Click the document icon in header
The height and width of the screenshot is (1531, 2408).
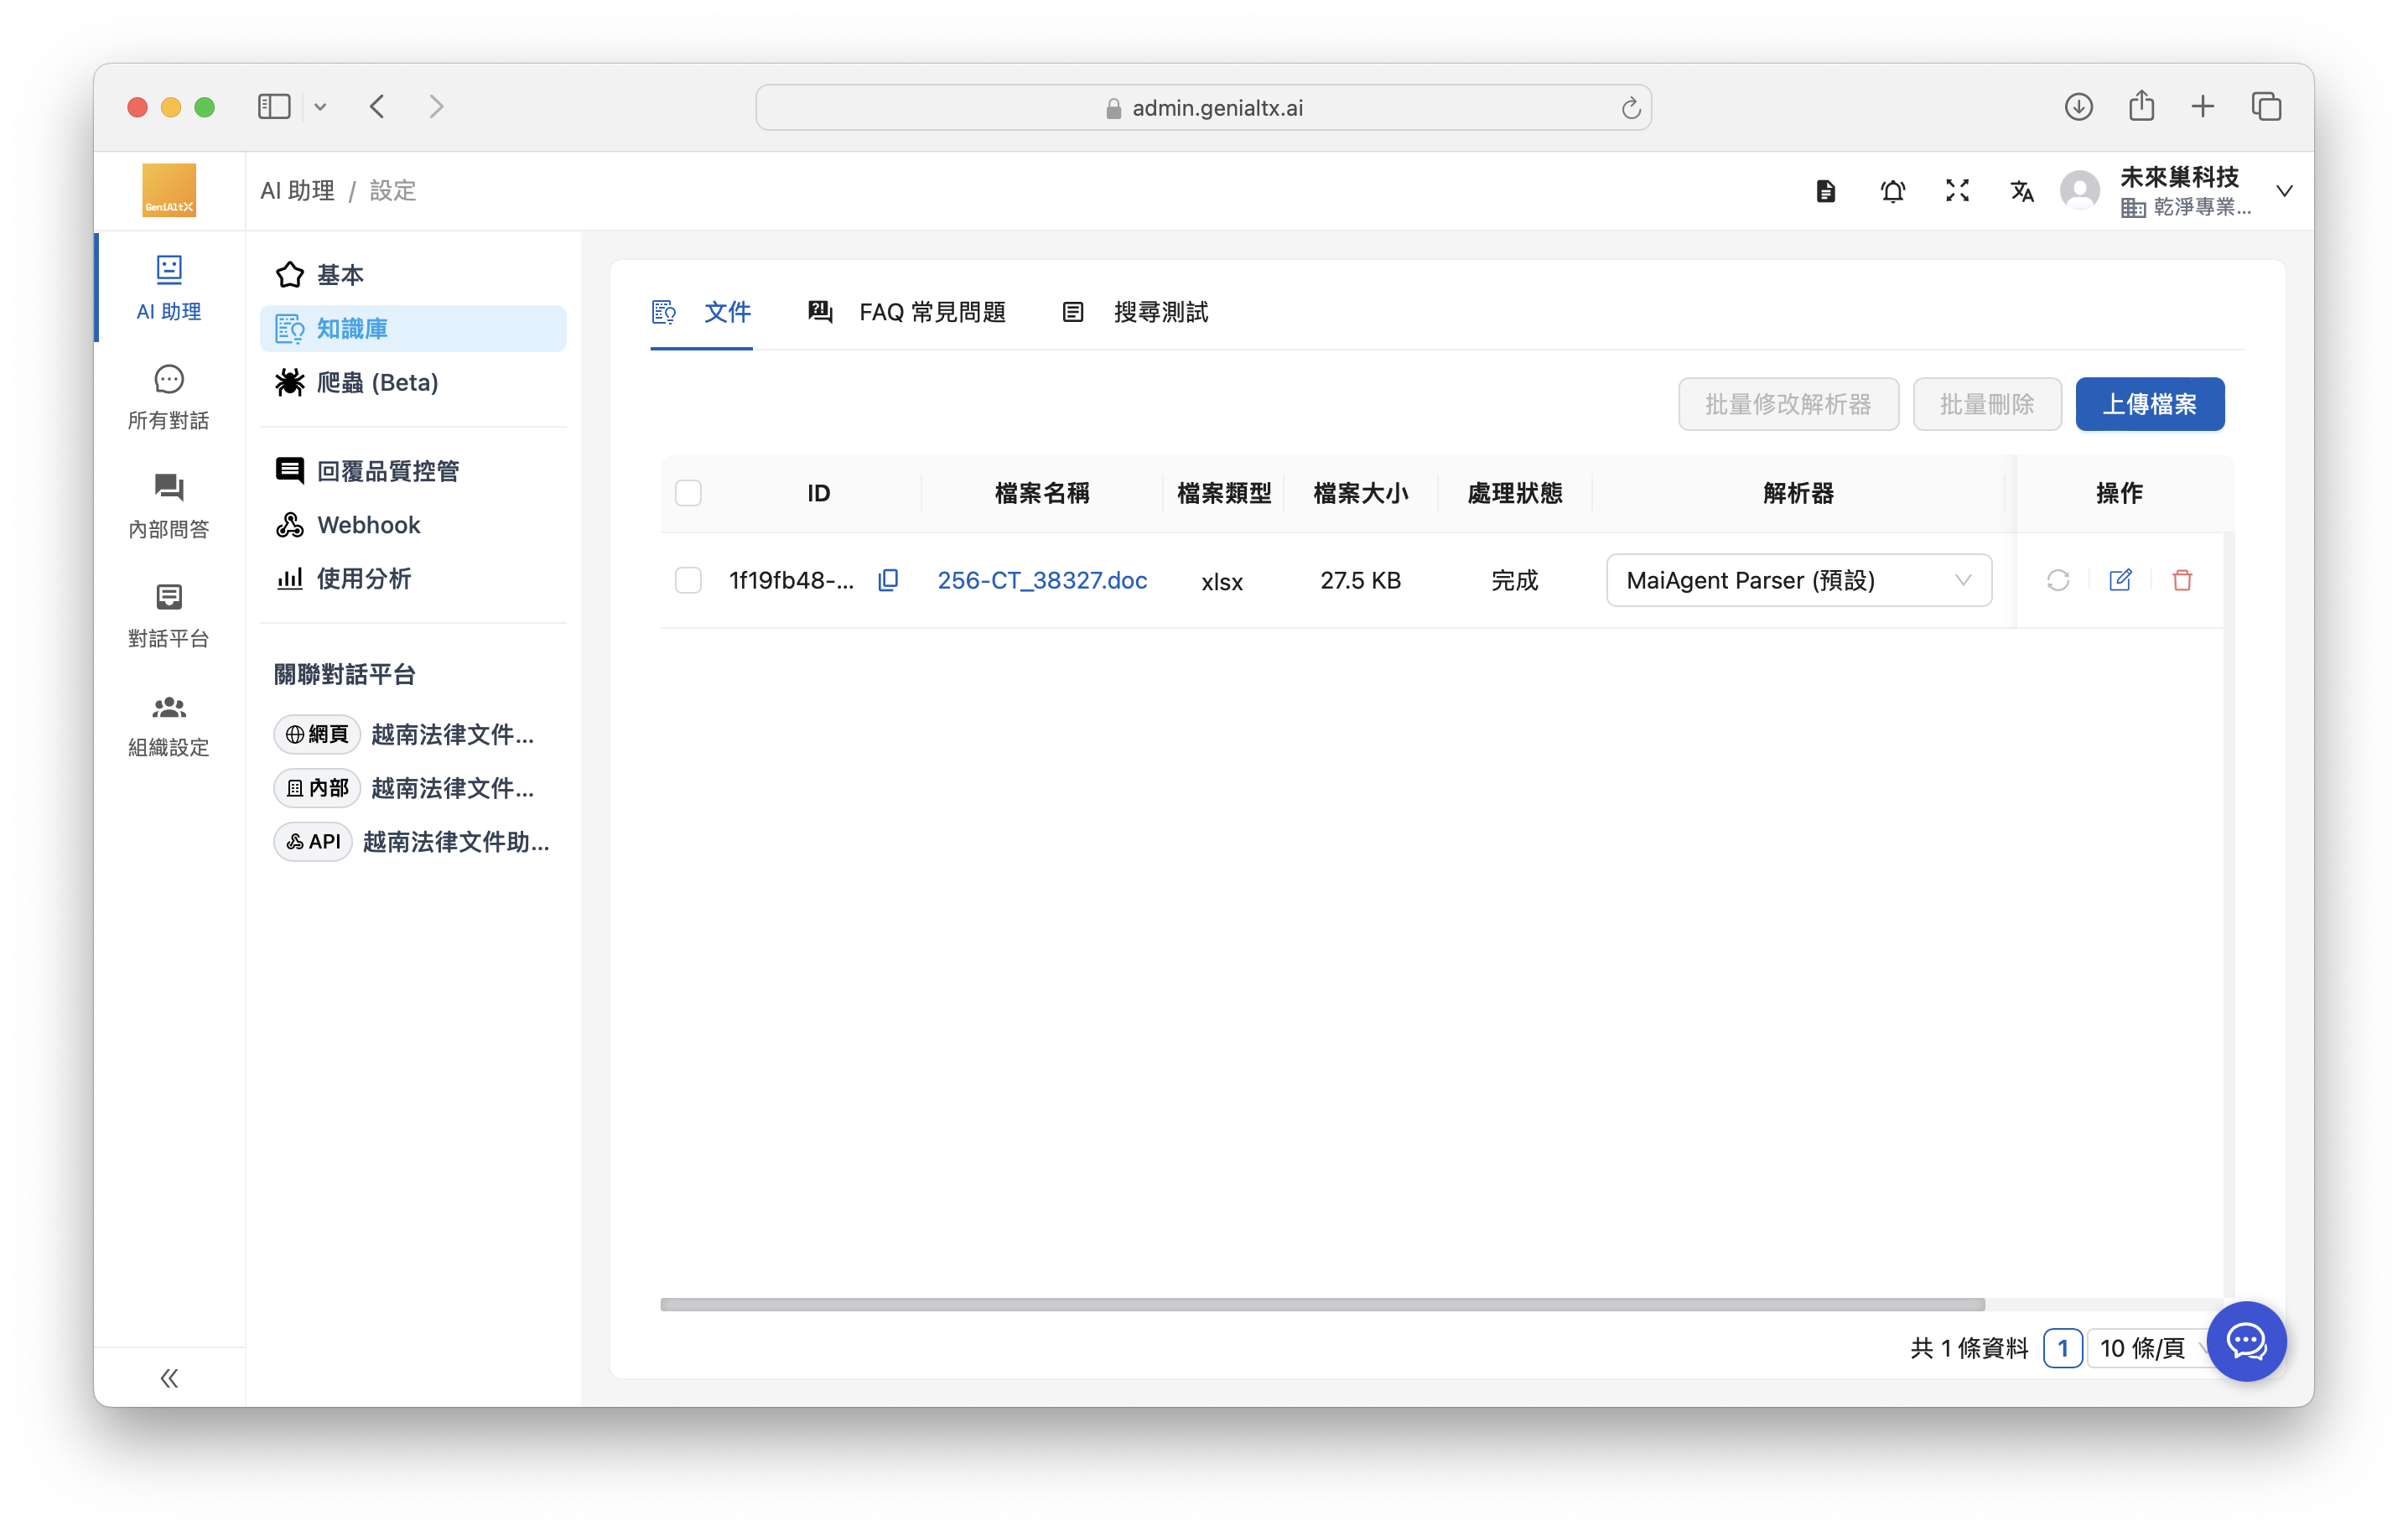tap(1825, 191)
